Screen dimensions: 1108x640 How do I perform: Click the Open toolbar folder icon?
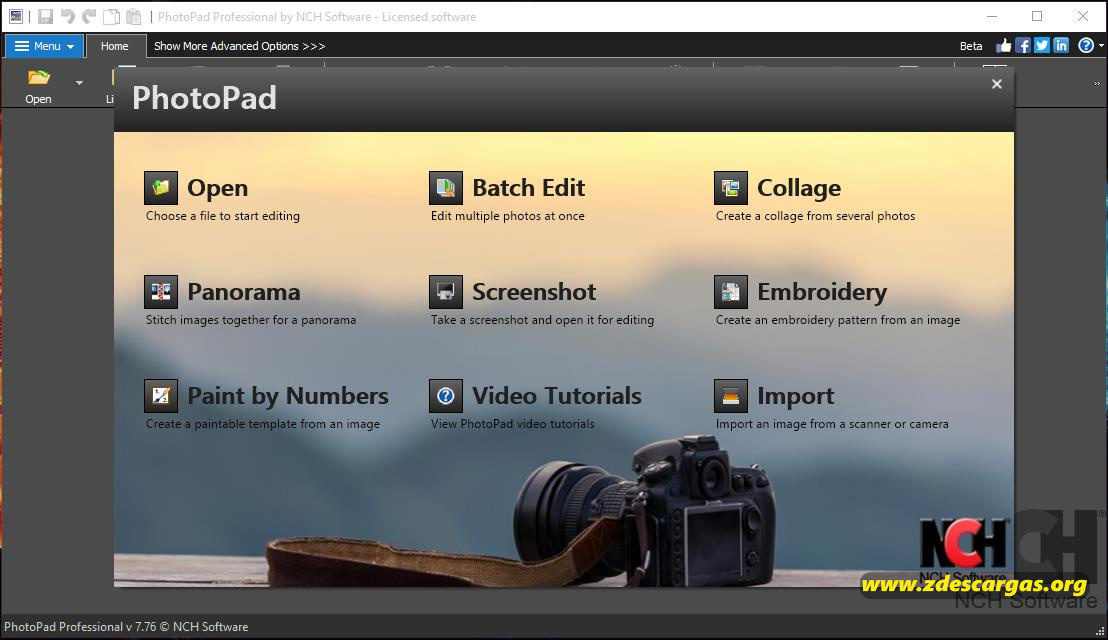click(x=38, y=77)
